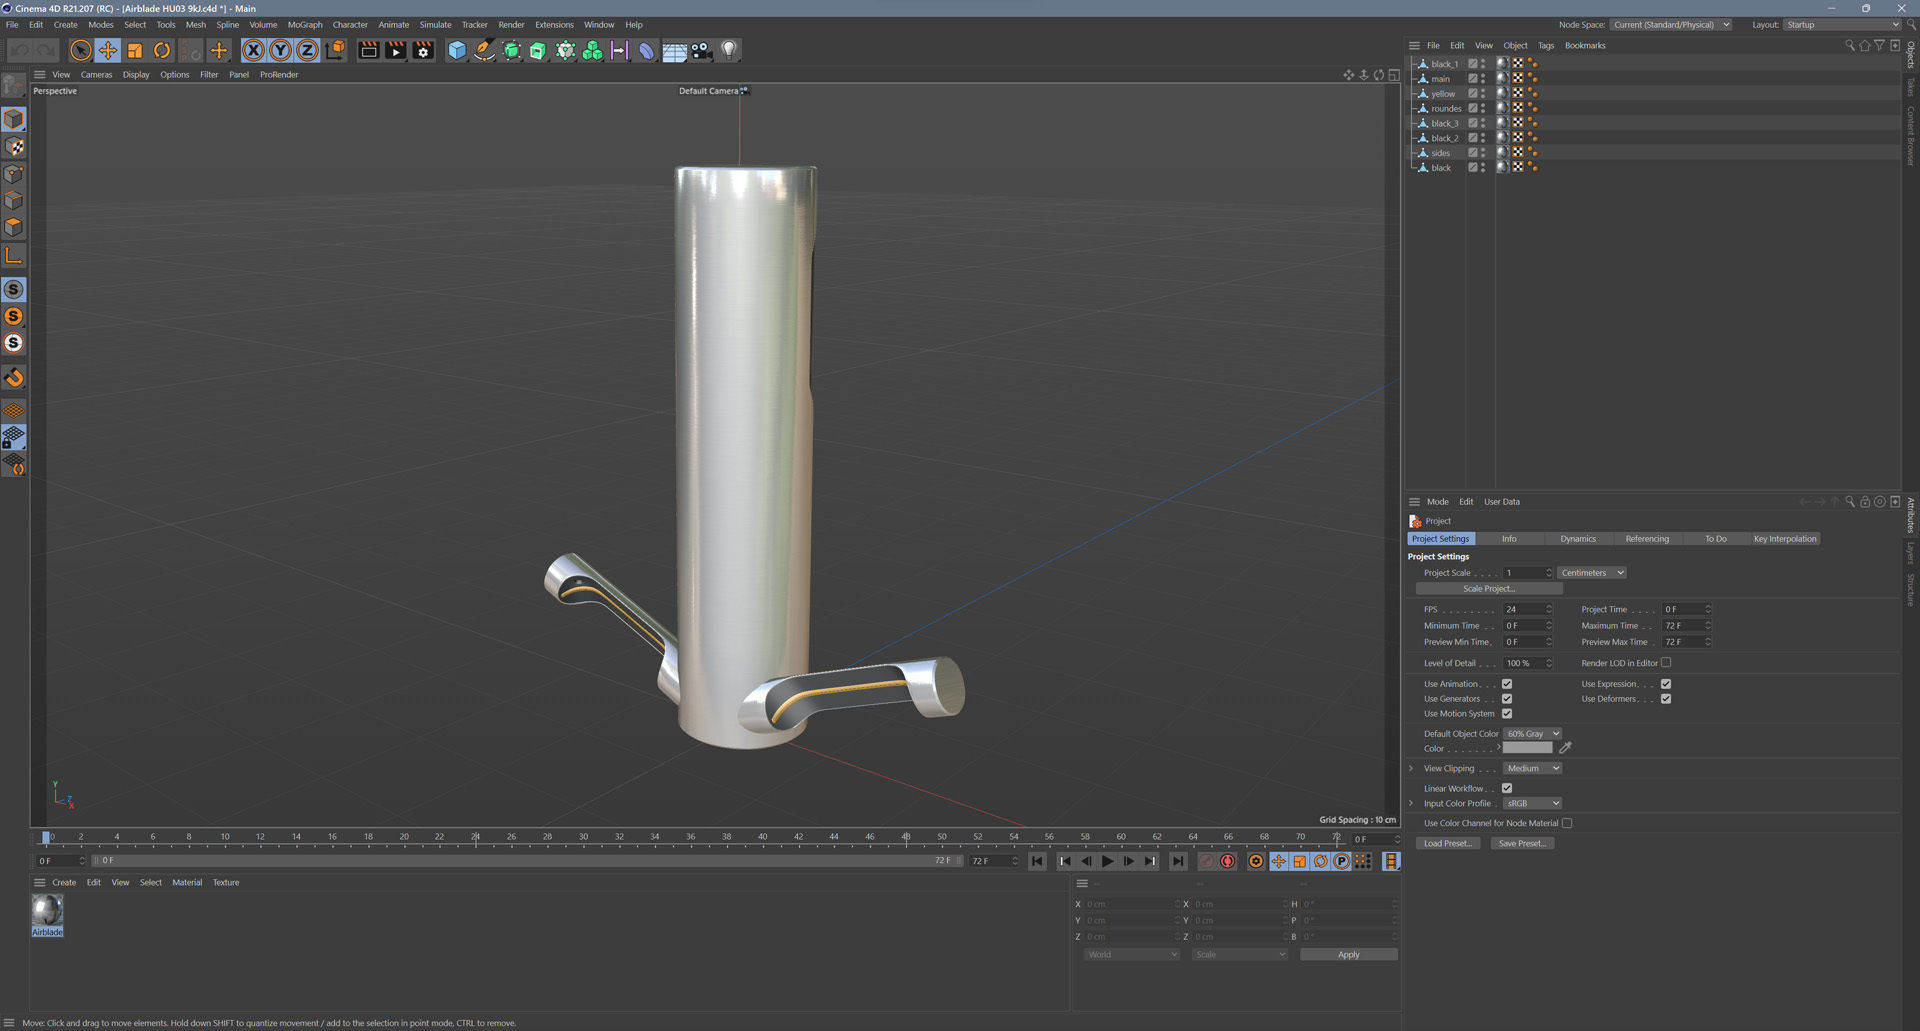The width and height of the screenshot is (1920, 1031).
Task: Click the Make Editable icon in left palette
Action: pos(14,85)
